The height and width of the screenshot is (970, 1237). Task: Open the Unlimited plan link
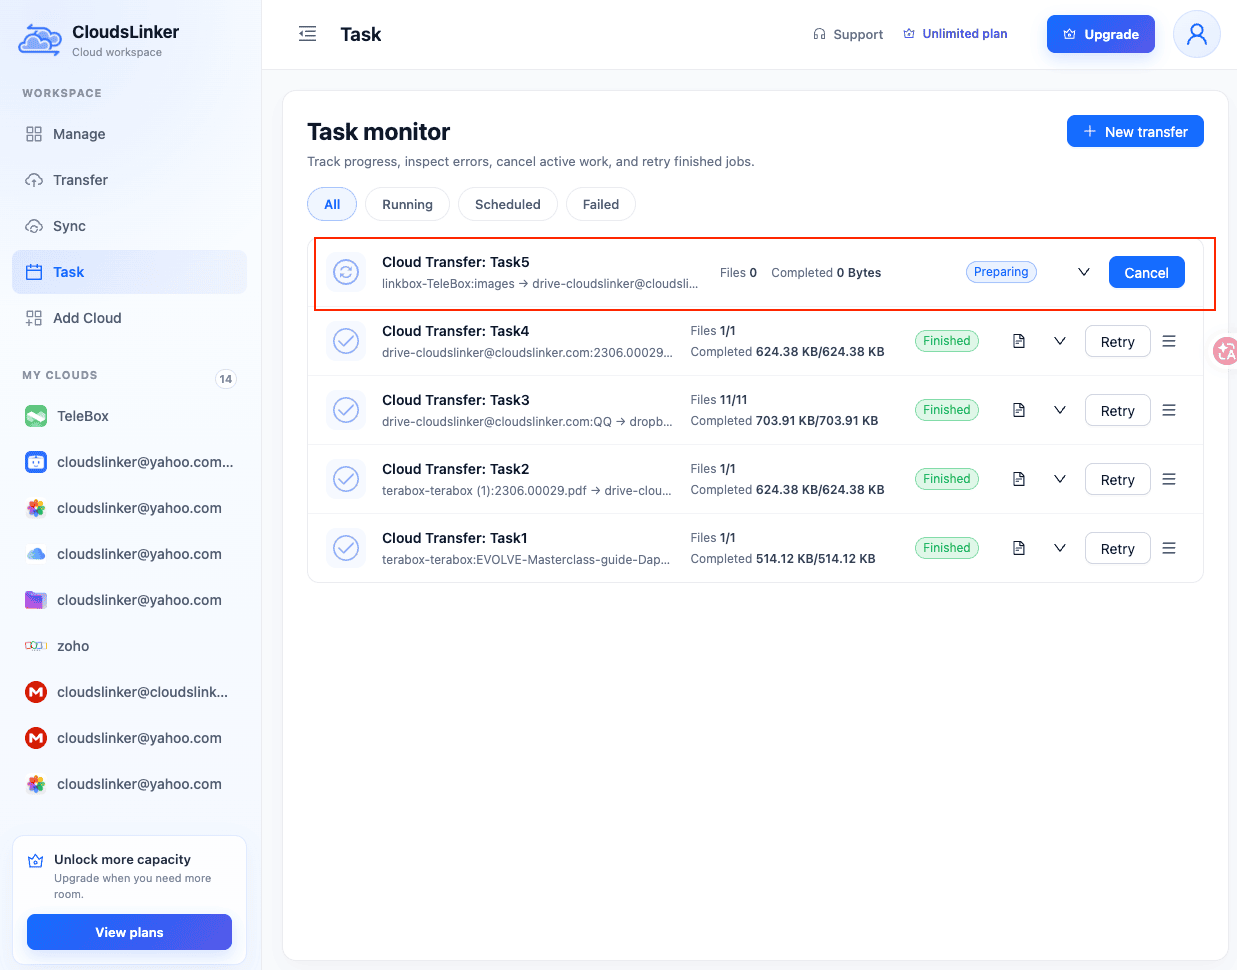point(955,34)
